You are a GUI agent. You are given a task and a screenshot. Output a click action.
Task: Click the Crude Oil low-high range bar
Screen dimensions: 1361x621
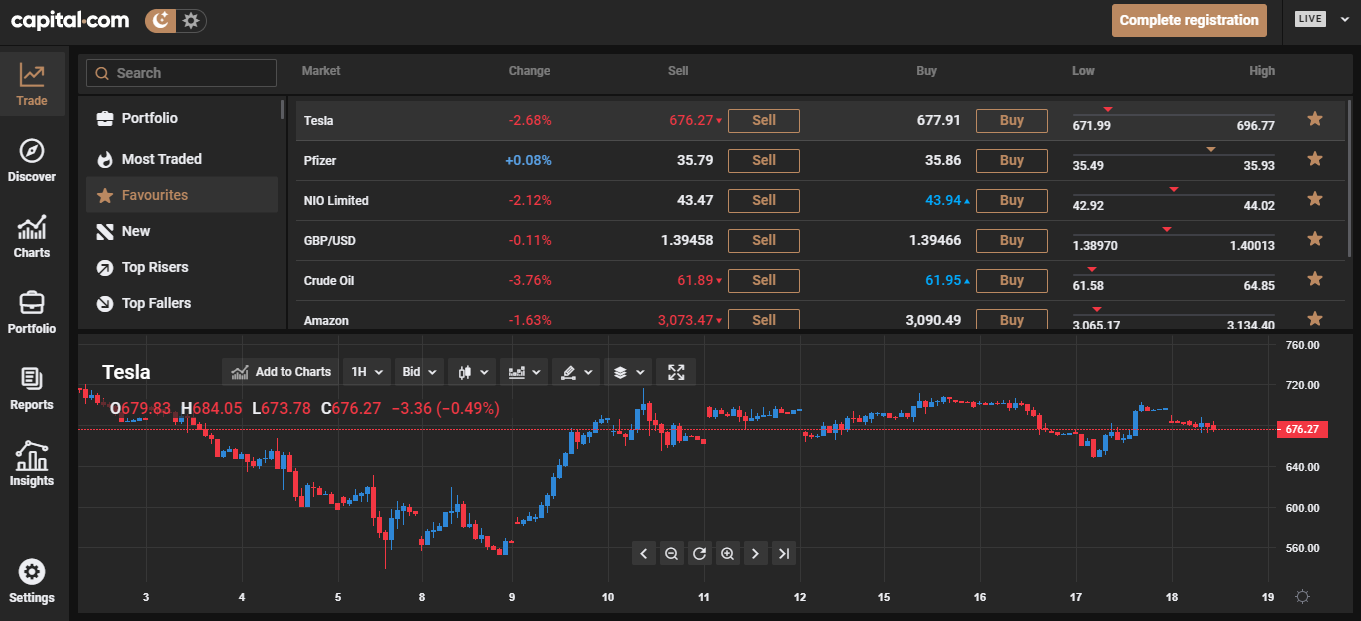tap(1173, 274)
